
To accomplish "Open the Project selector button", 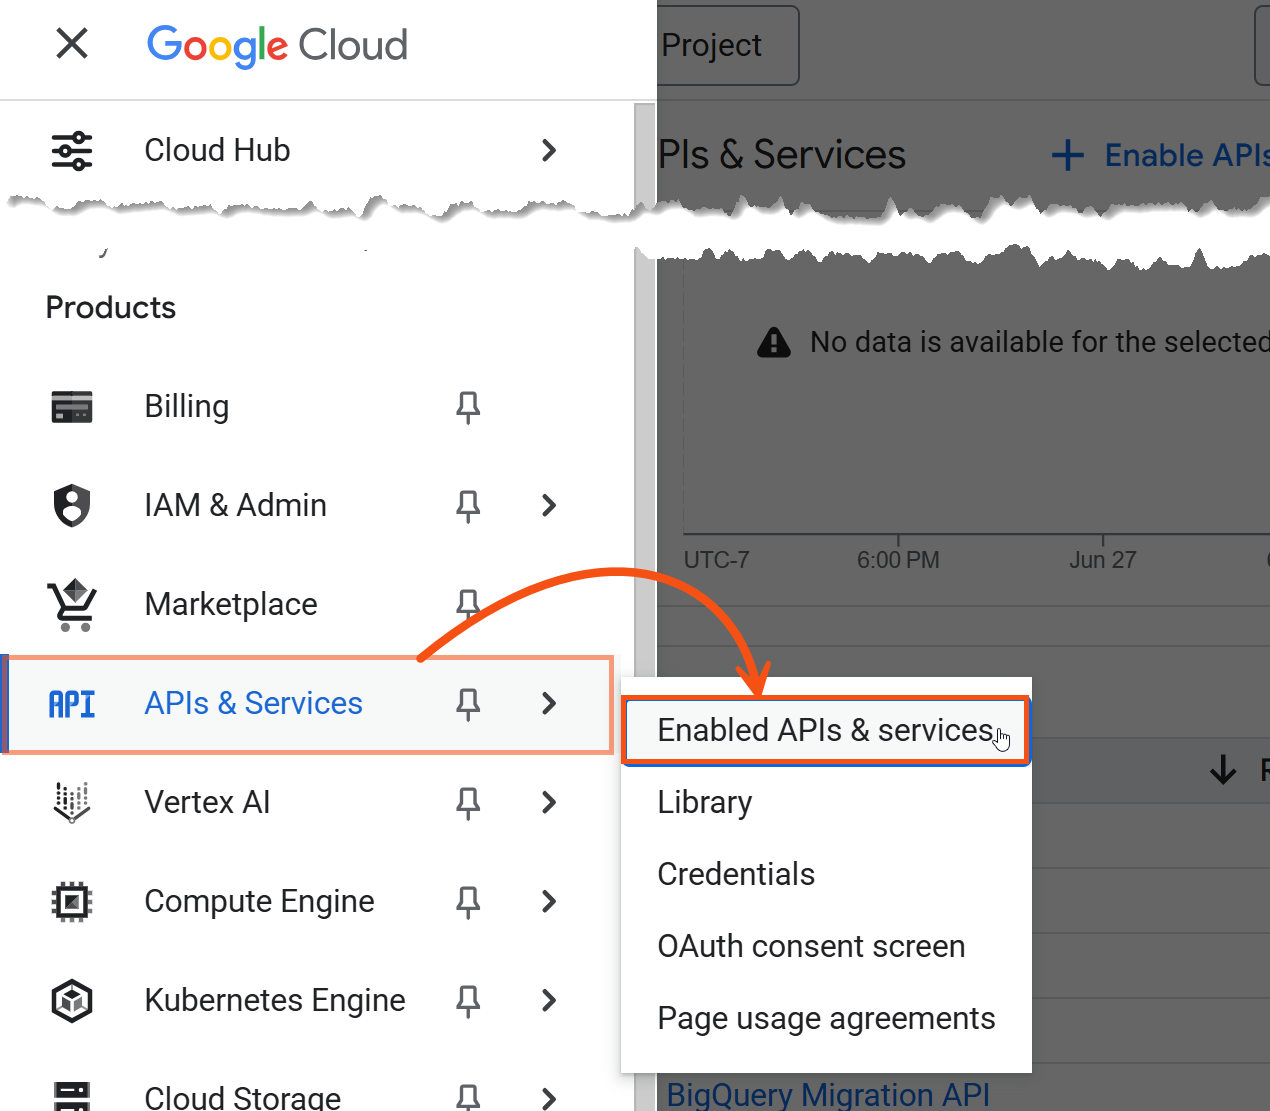I will (728, 45).
